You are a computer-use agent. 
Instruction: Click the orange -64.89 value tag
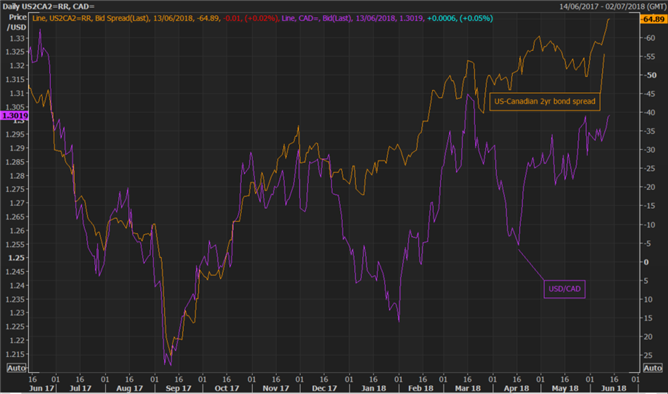(653, 19)
